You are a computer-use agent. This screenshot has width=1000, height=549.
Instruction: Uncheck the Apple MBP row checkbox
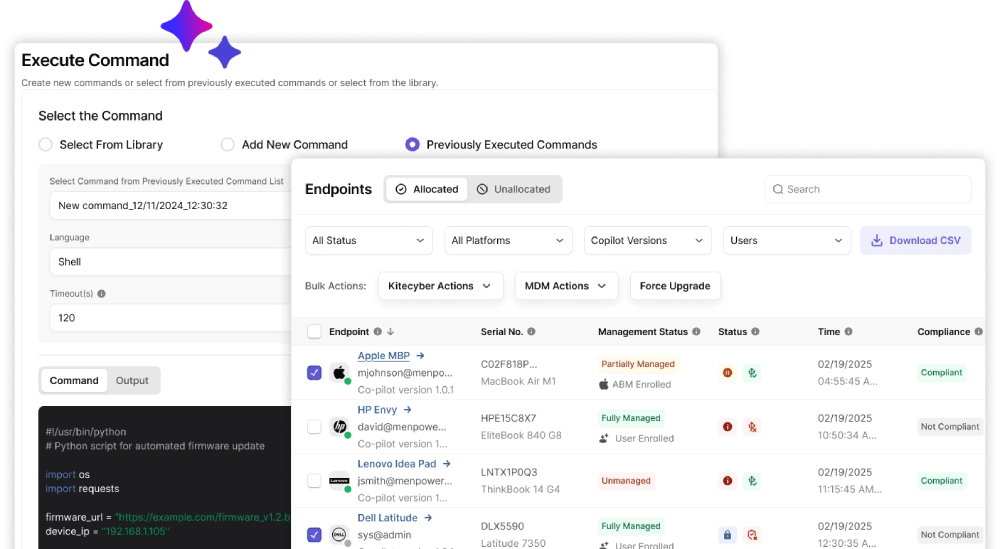click(x=314, y=372)
